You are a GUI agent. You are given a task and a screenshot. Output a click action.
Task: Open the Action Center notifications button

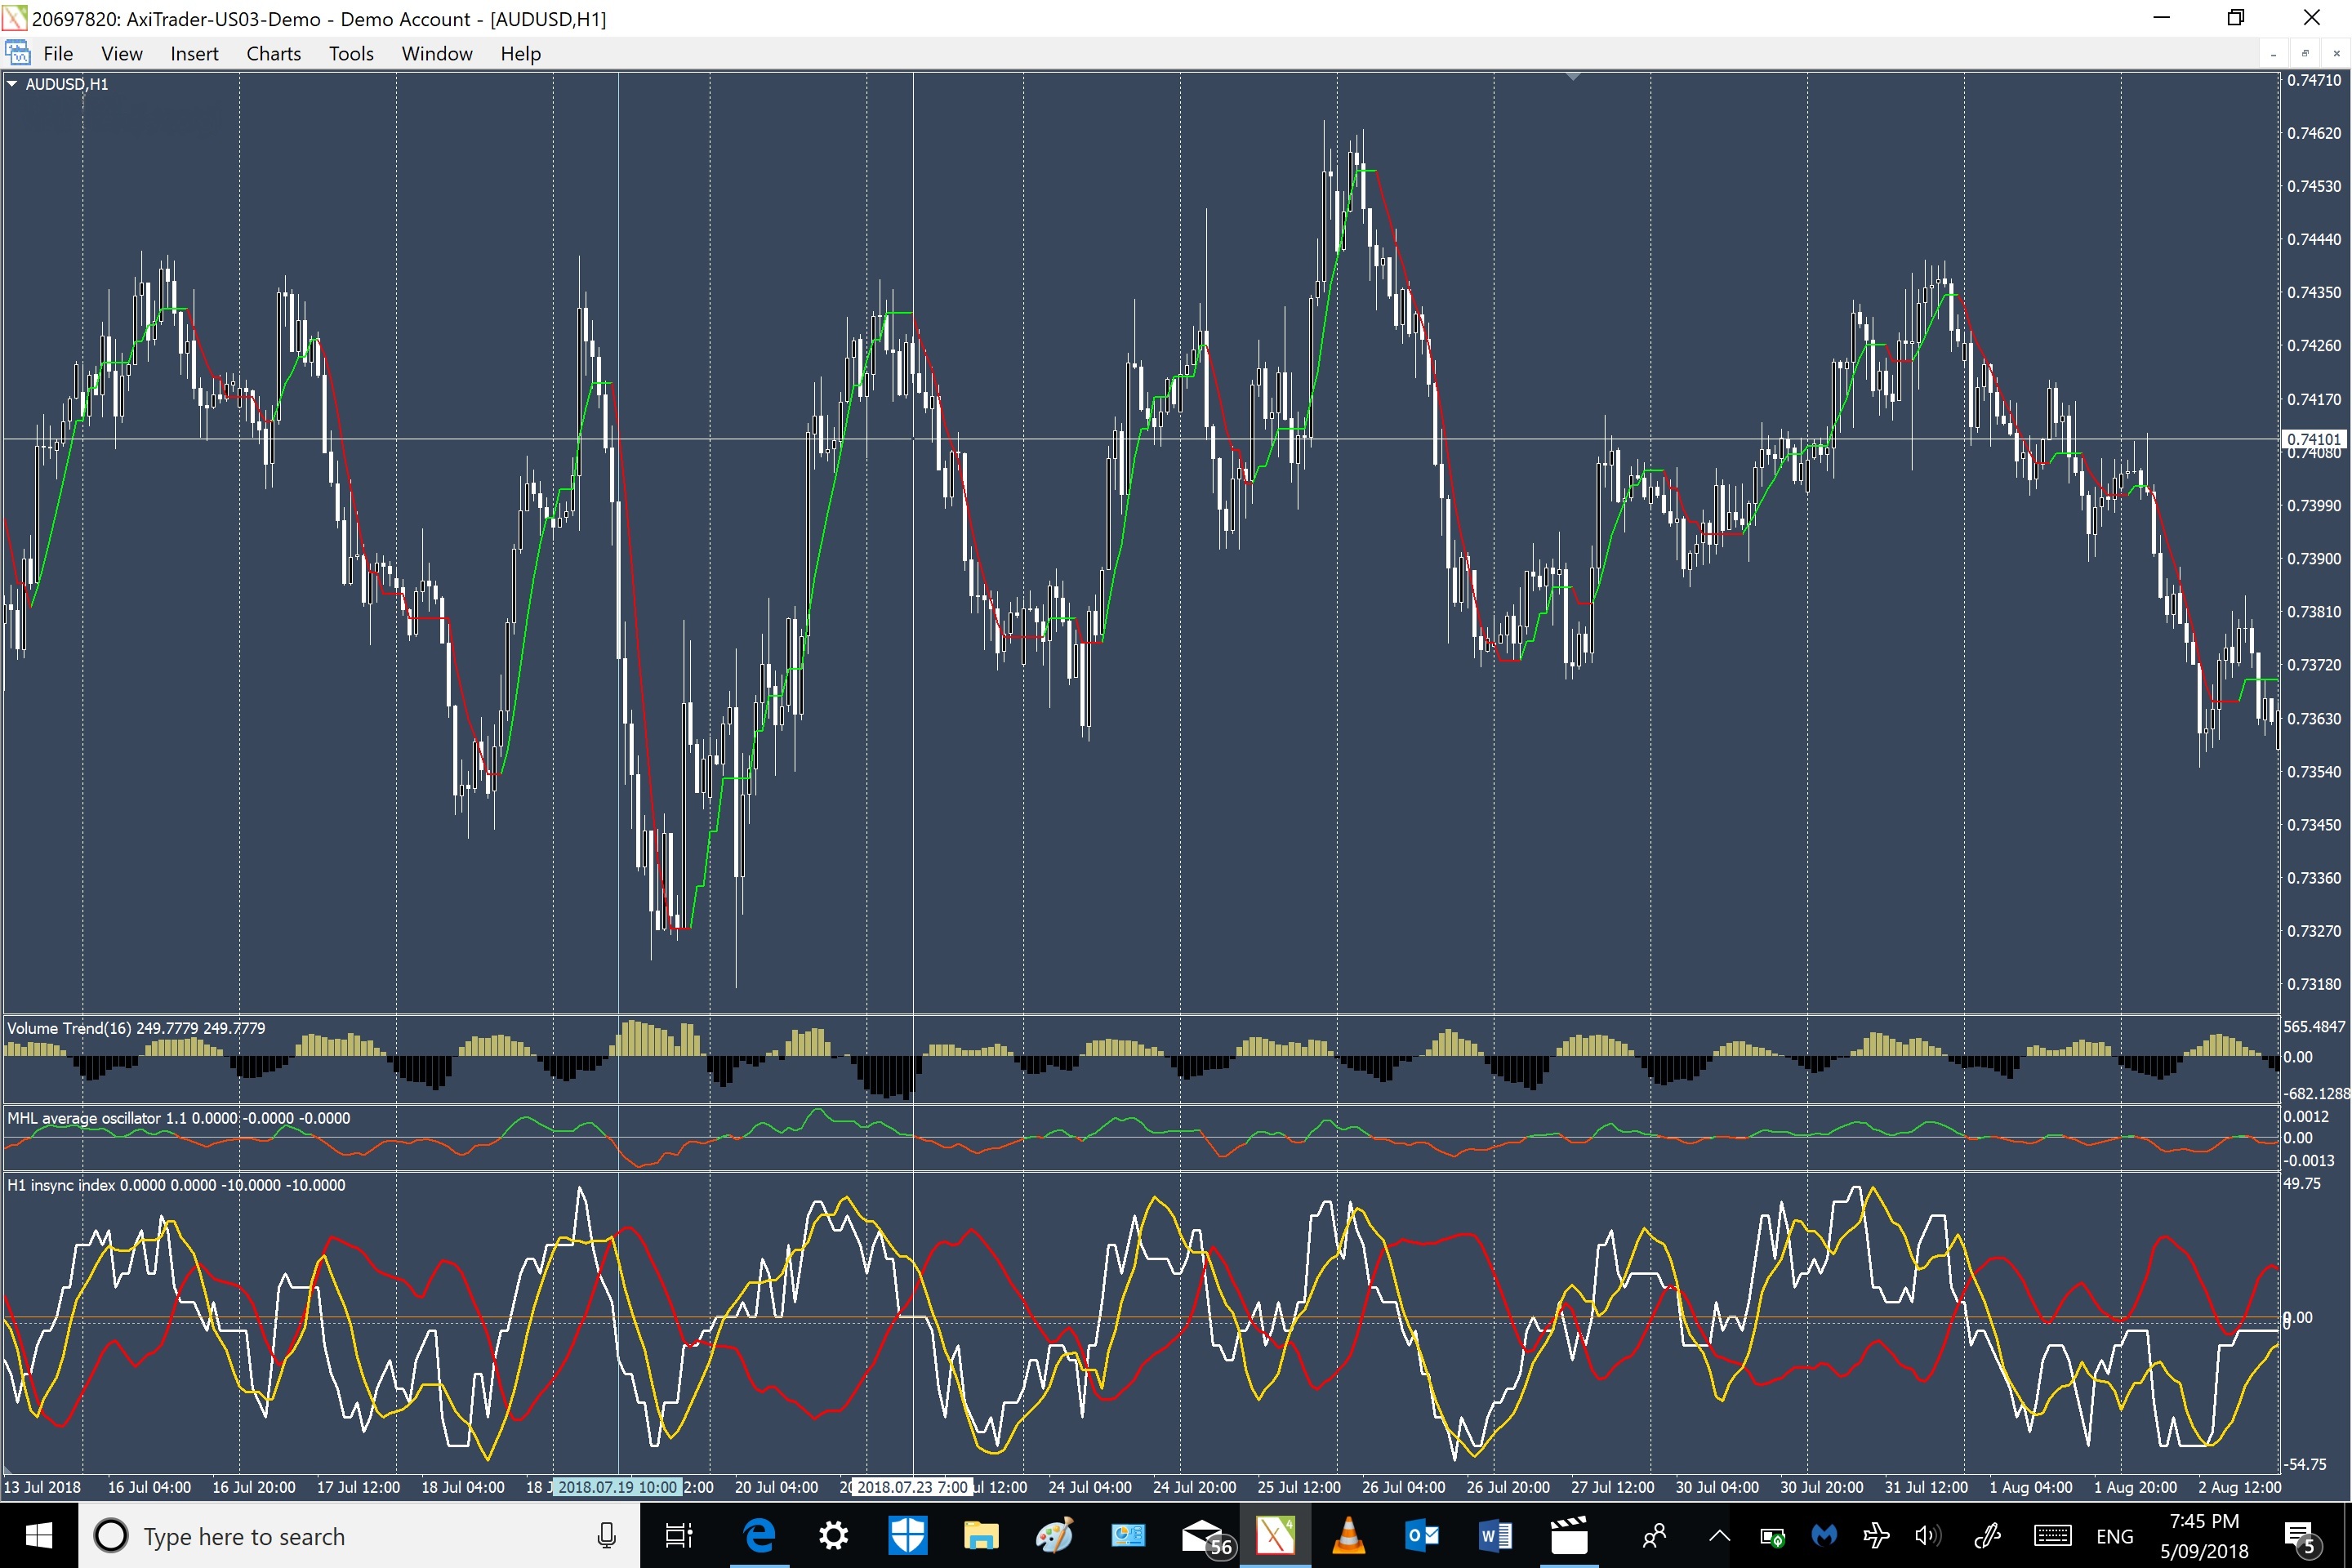(x=2300, y=1536)
